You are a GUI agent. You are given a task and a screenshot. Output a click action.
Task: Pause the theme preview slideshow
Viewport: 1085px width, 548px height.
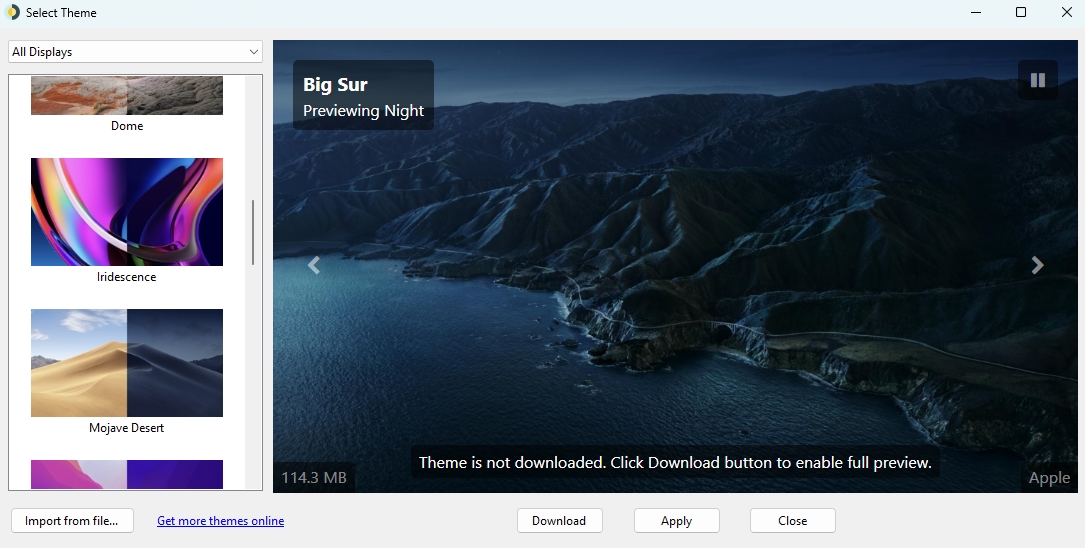point(1037,80)
